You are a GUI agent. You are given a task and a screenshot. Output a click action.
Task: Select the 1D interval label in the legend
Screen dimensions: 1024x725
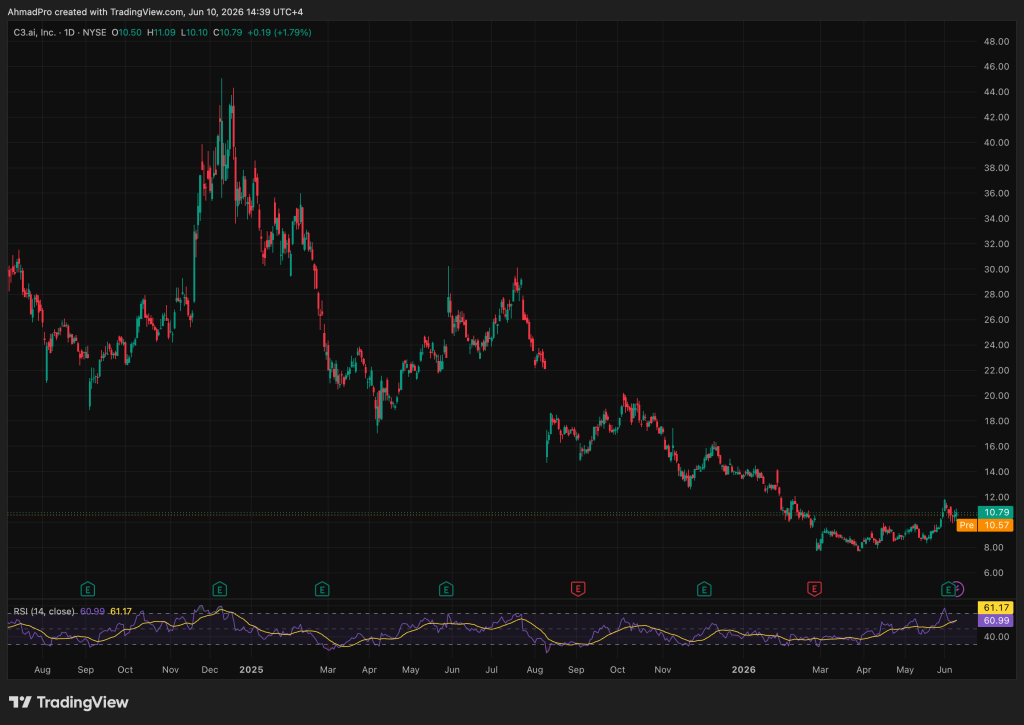[69, 32]
